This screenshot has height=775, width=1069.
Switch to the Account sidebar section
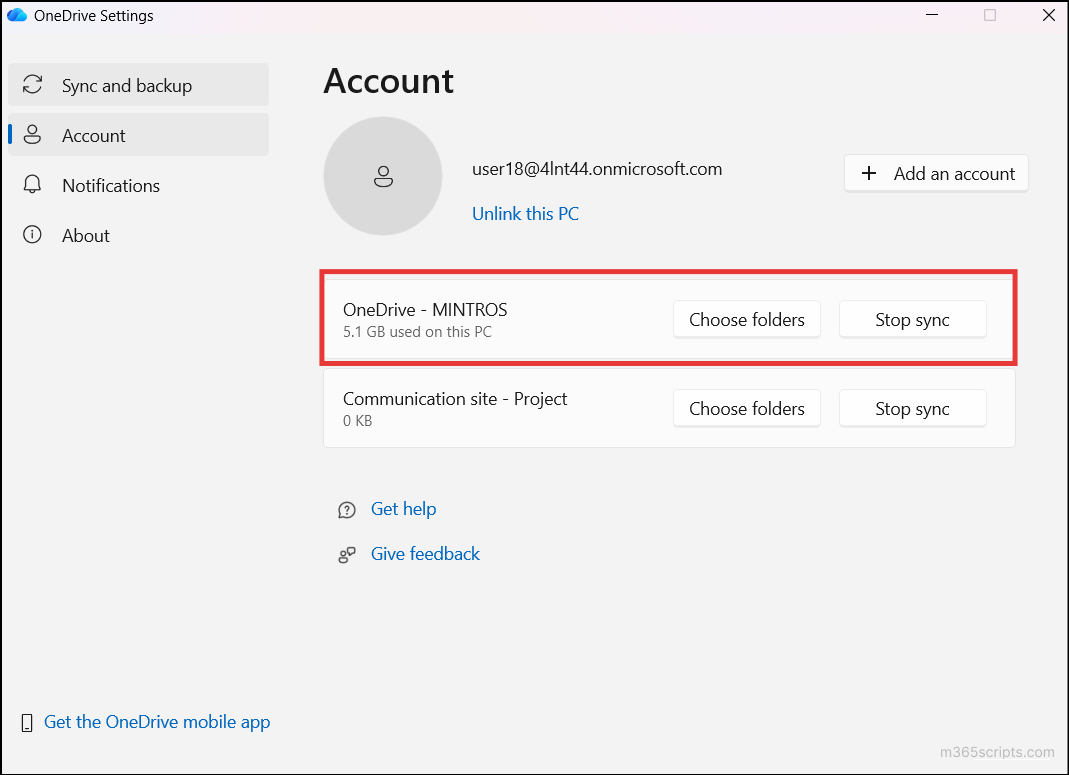93,134
